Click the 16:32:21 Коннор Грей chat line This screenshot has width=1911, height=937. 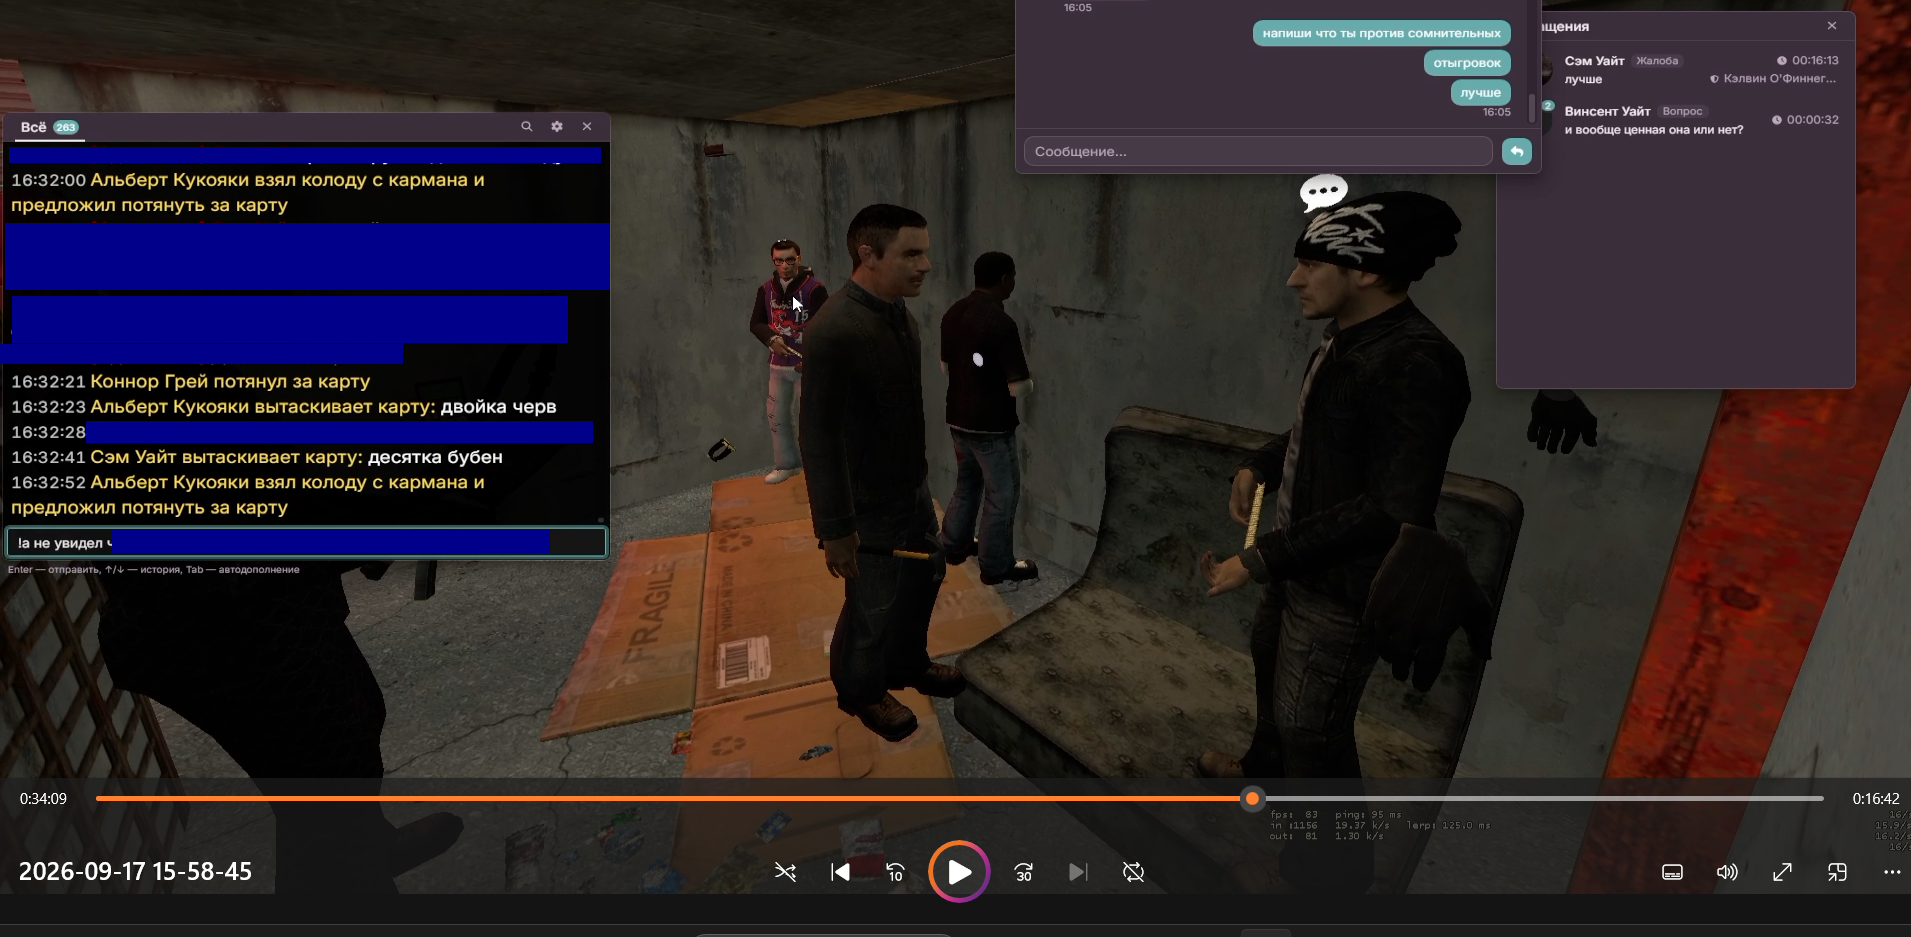(191, 381)
